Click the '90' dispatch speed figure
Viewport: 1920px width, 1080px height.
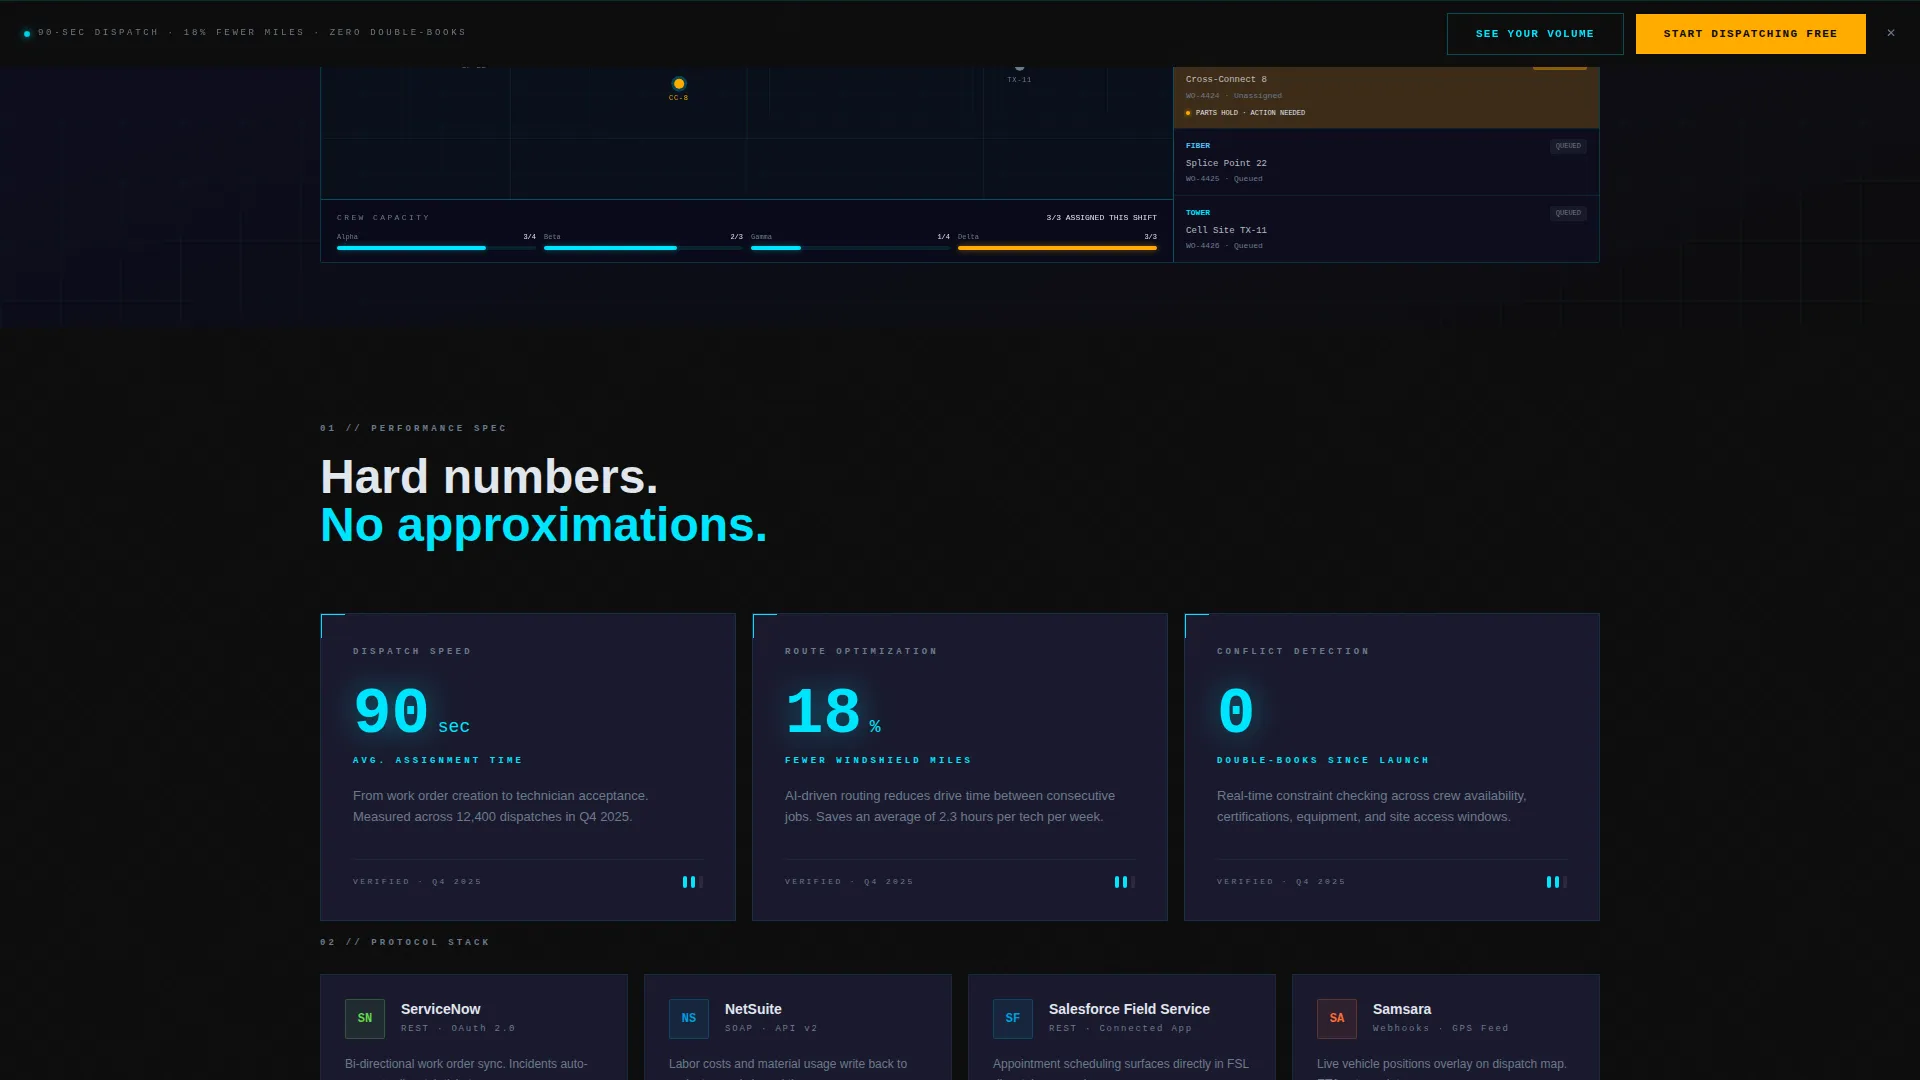[x=391, y=712]
